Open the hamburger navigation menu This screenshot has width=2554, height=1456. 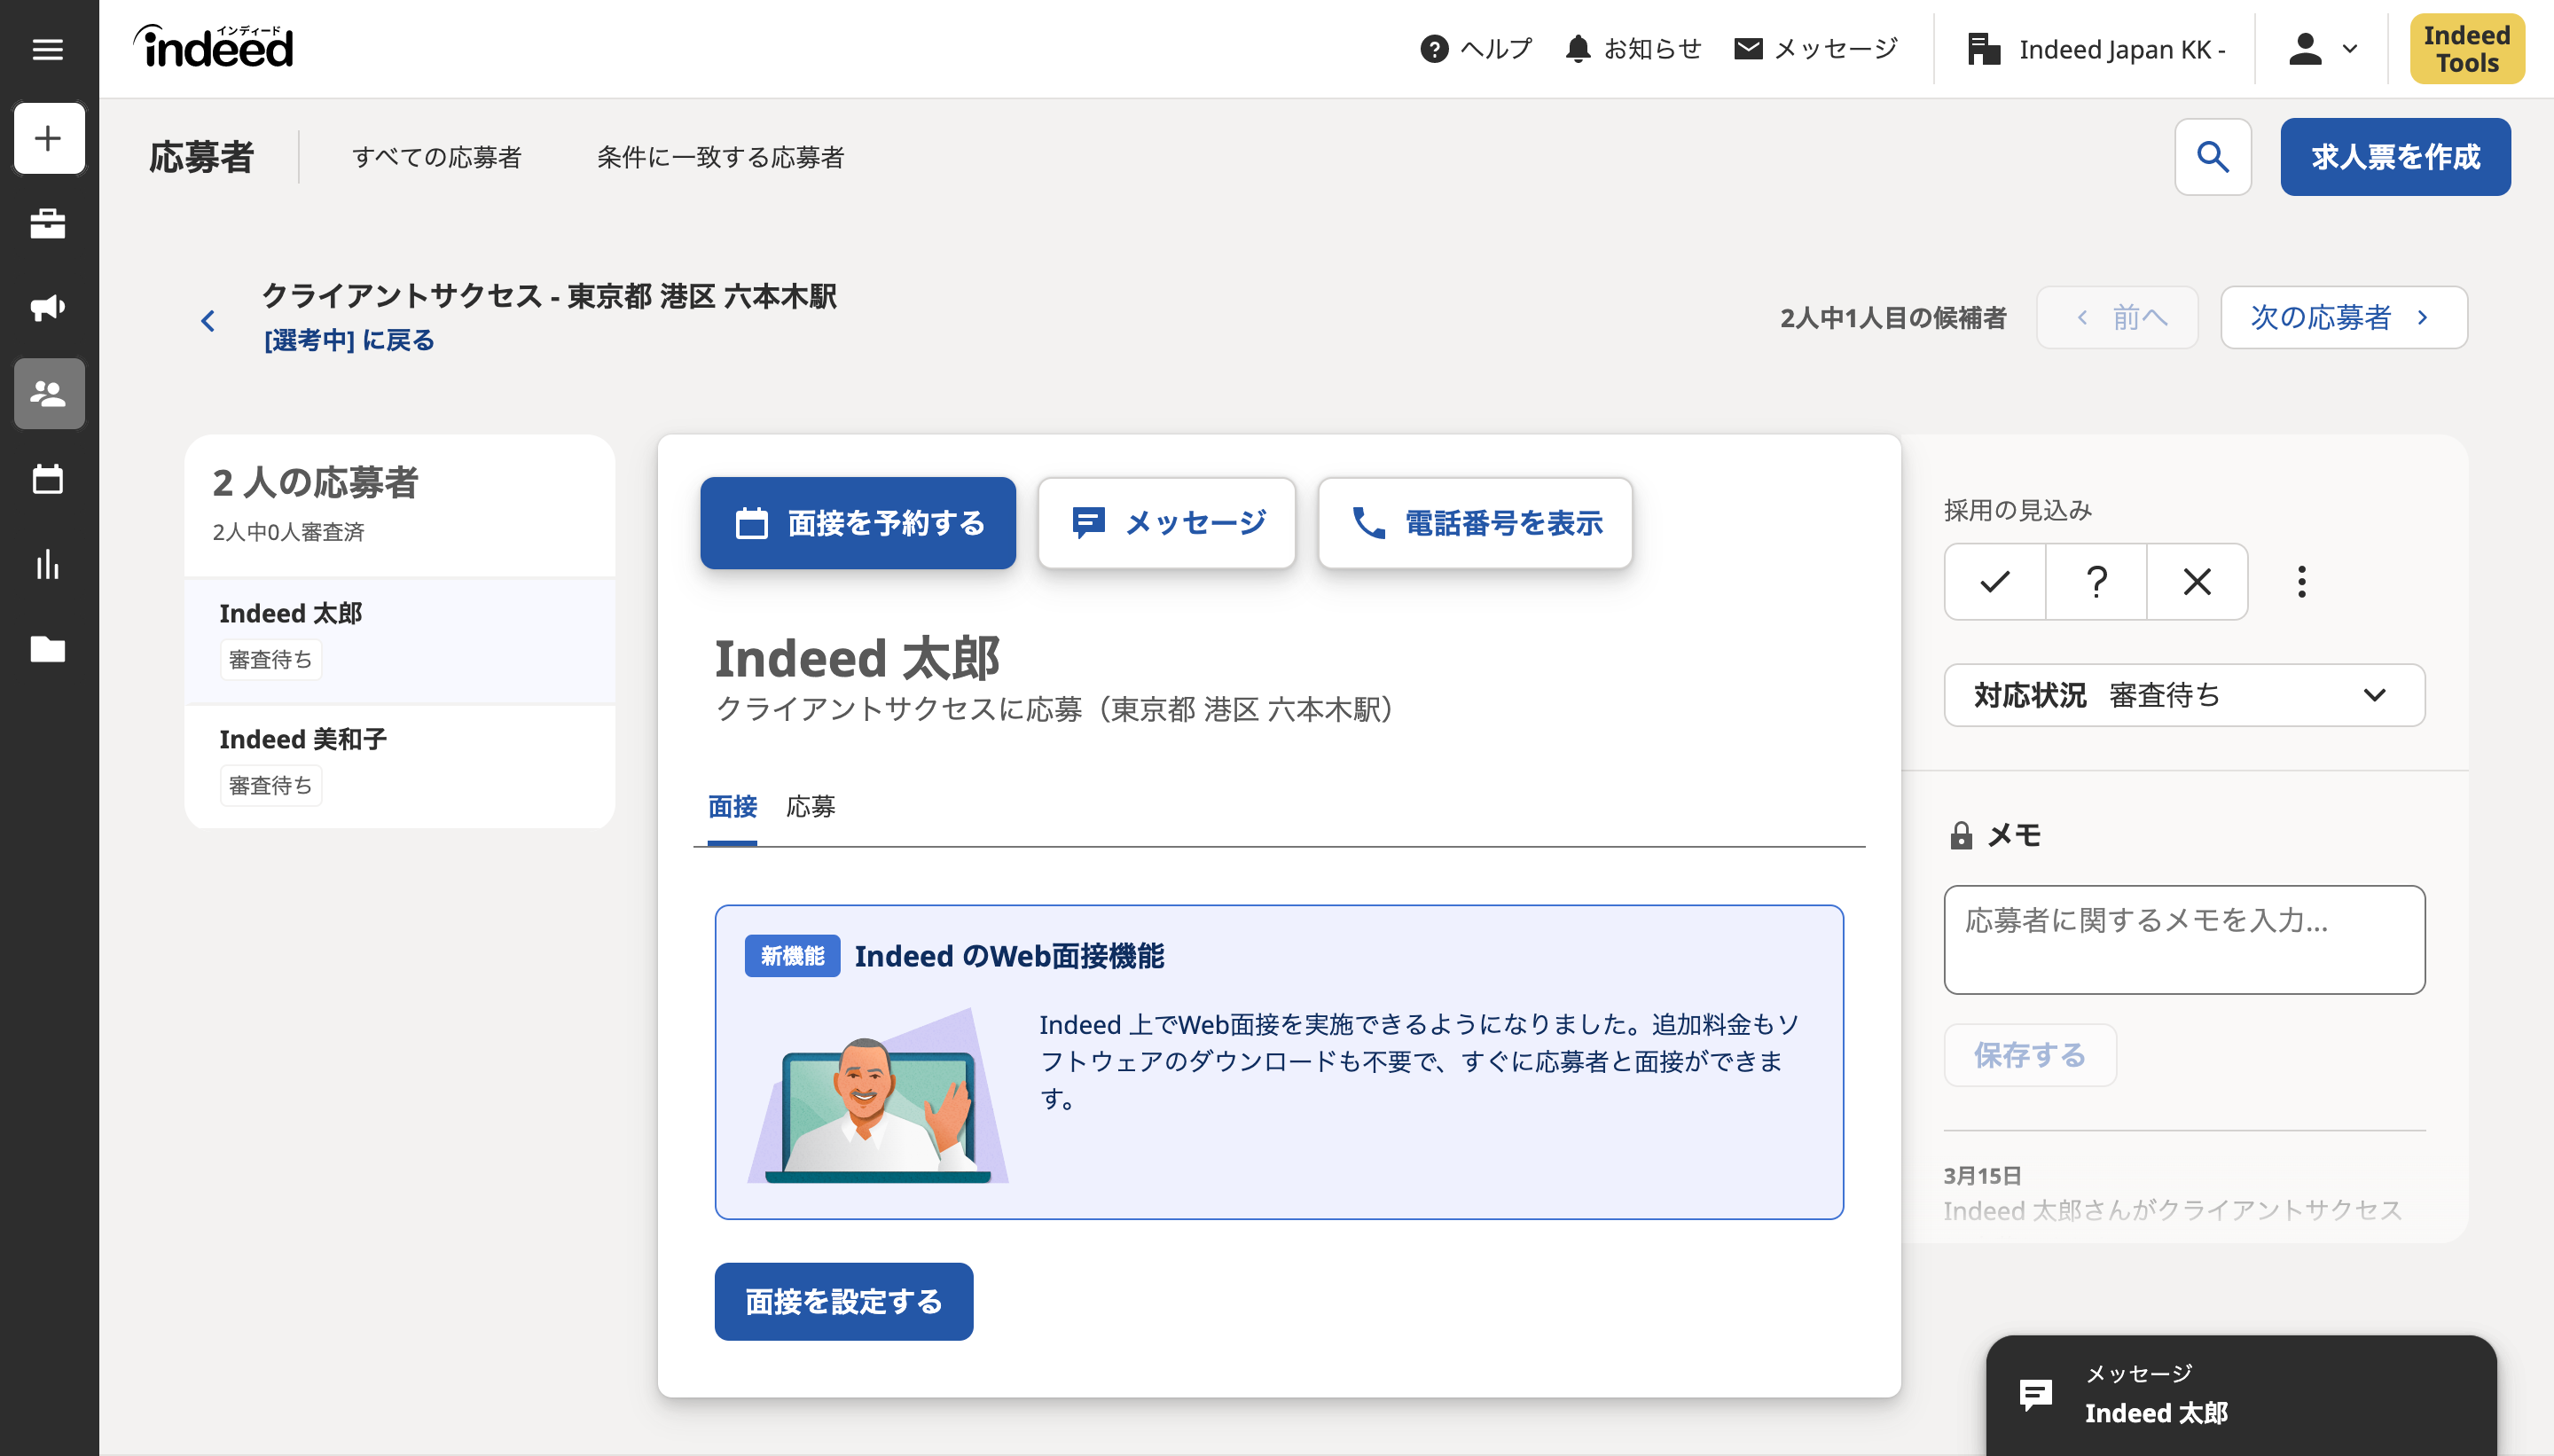click(x=49, y=49)
